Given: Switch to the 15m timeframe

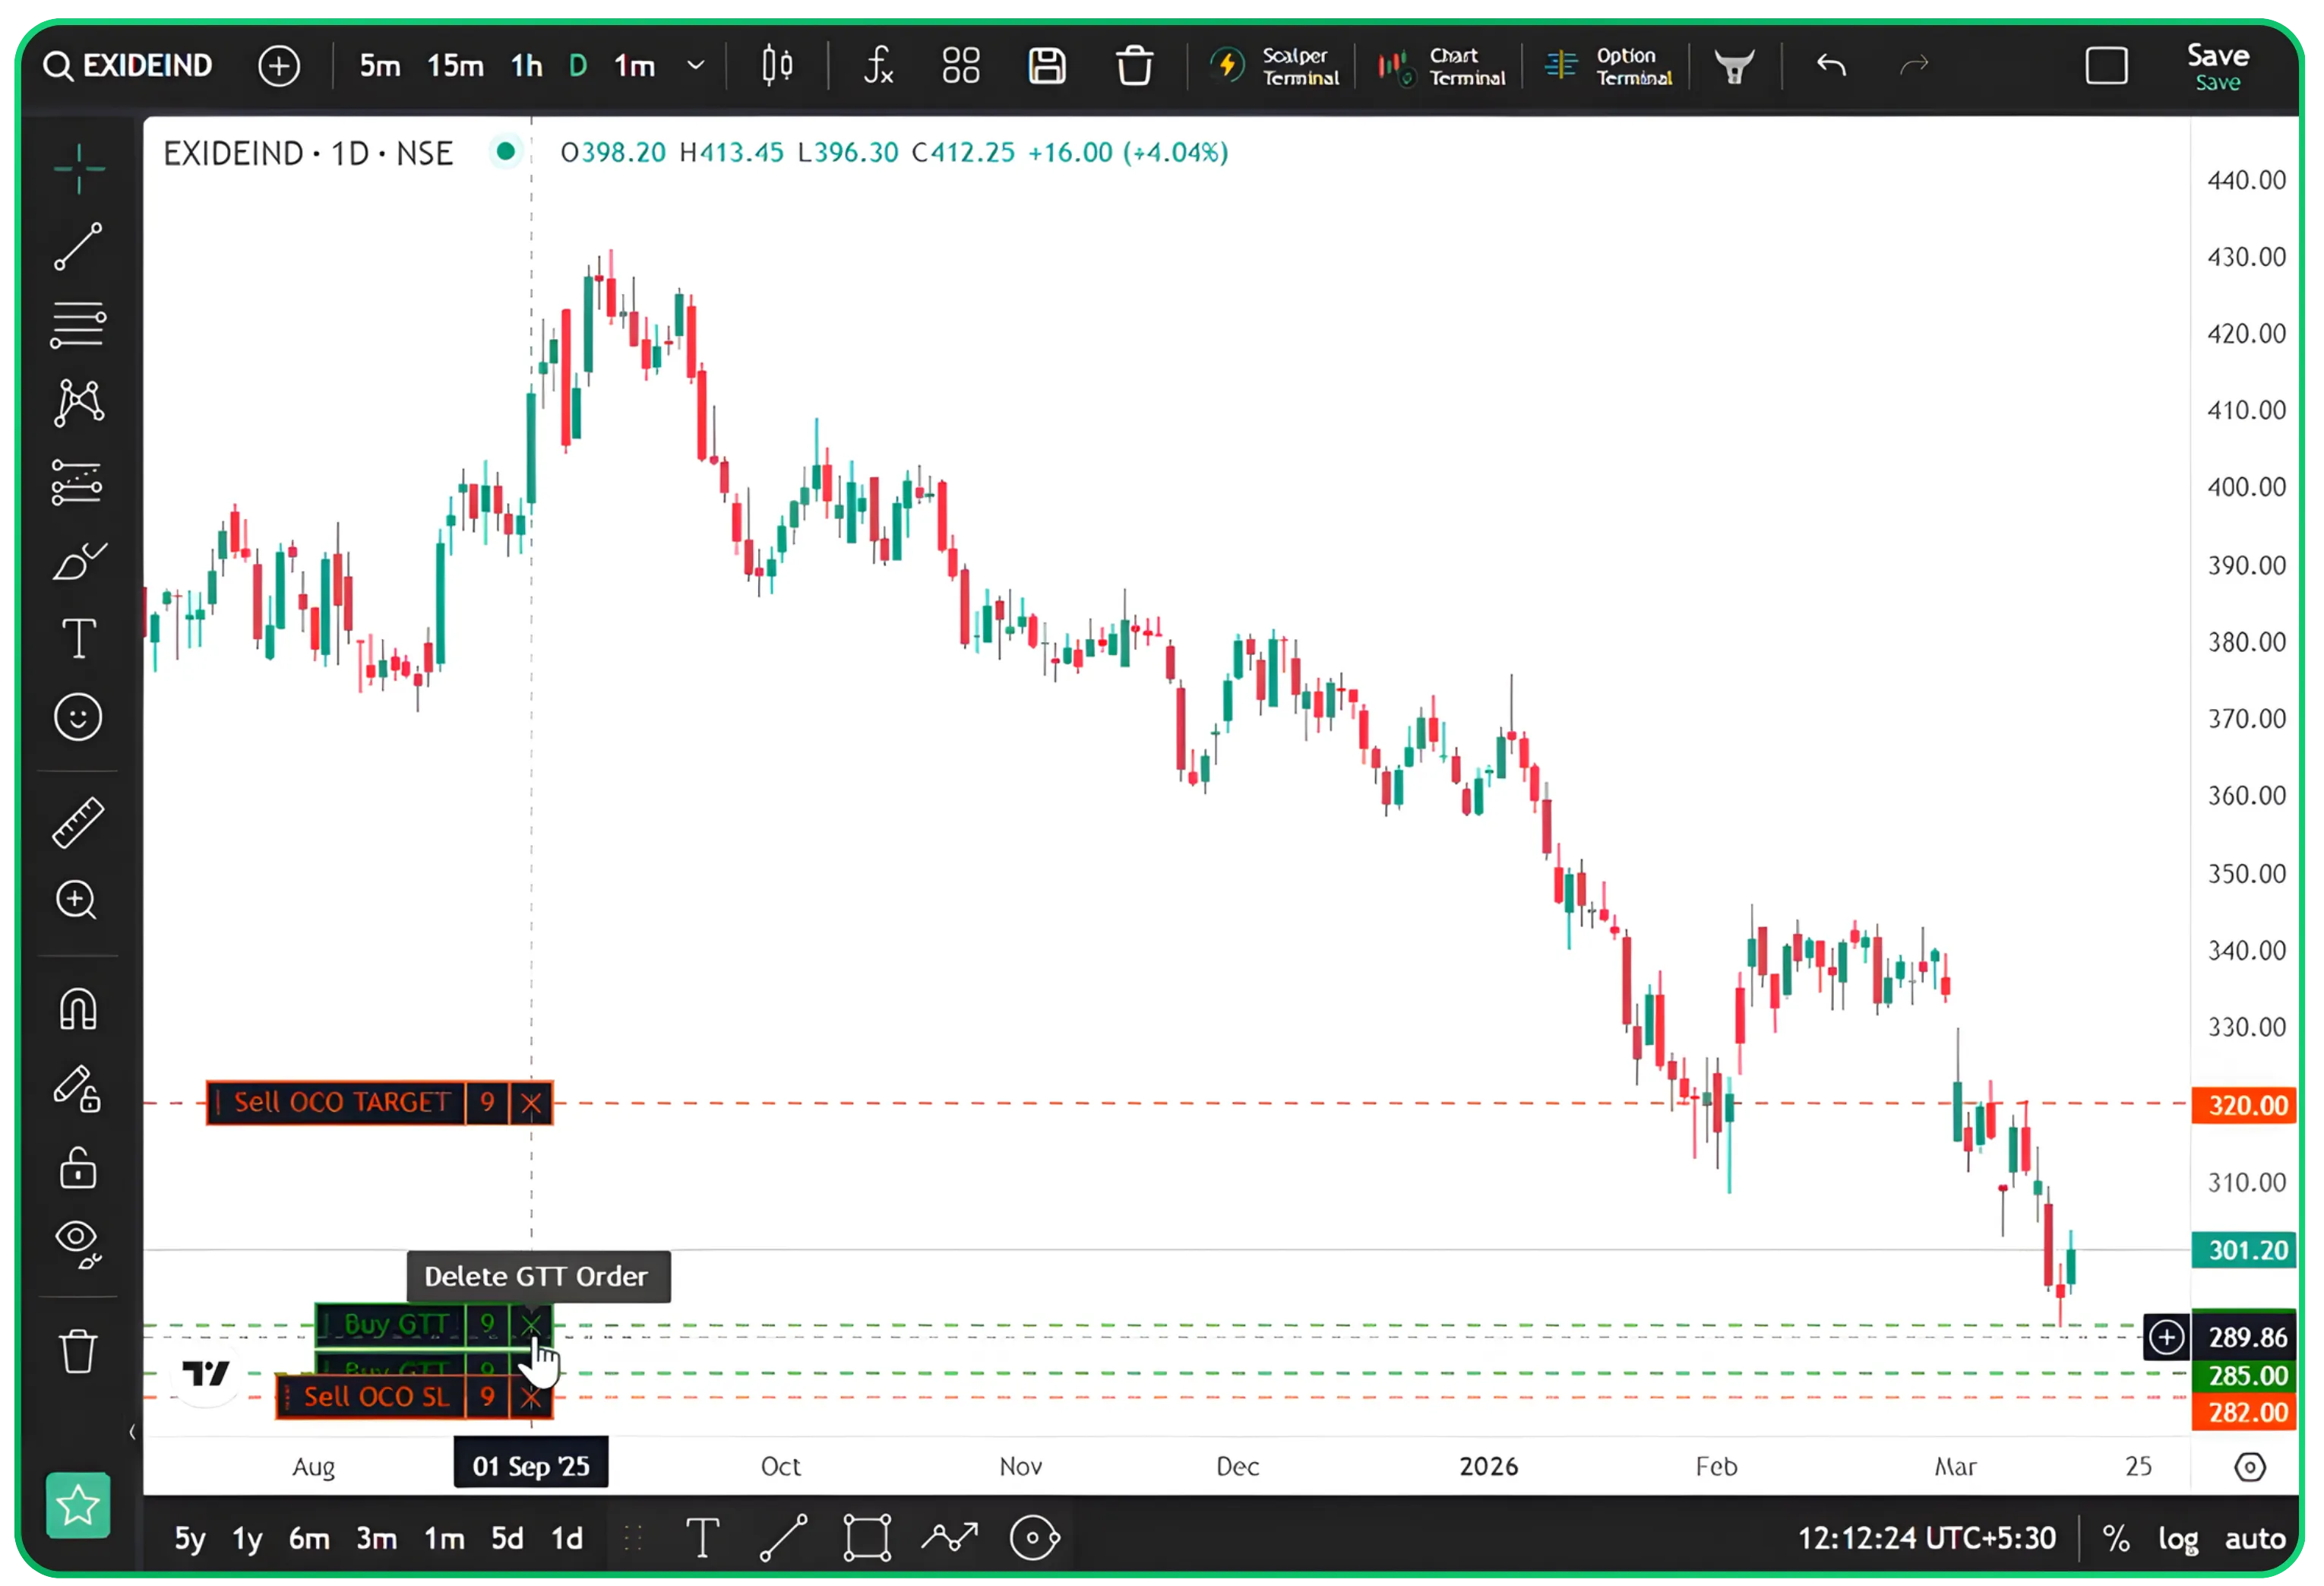Looking at the screenshot, I should click(455, 66).
